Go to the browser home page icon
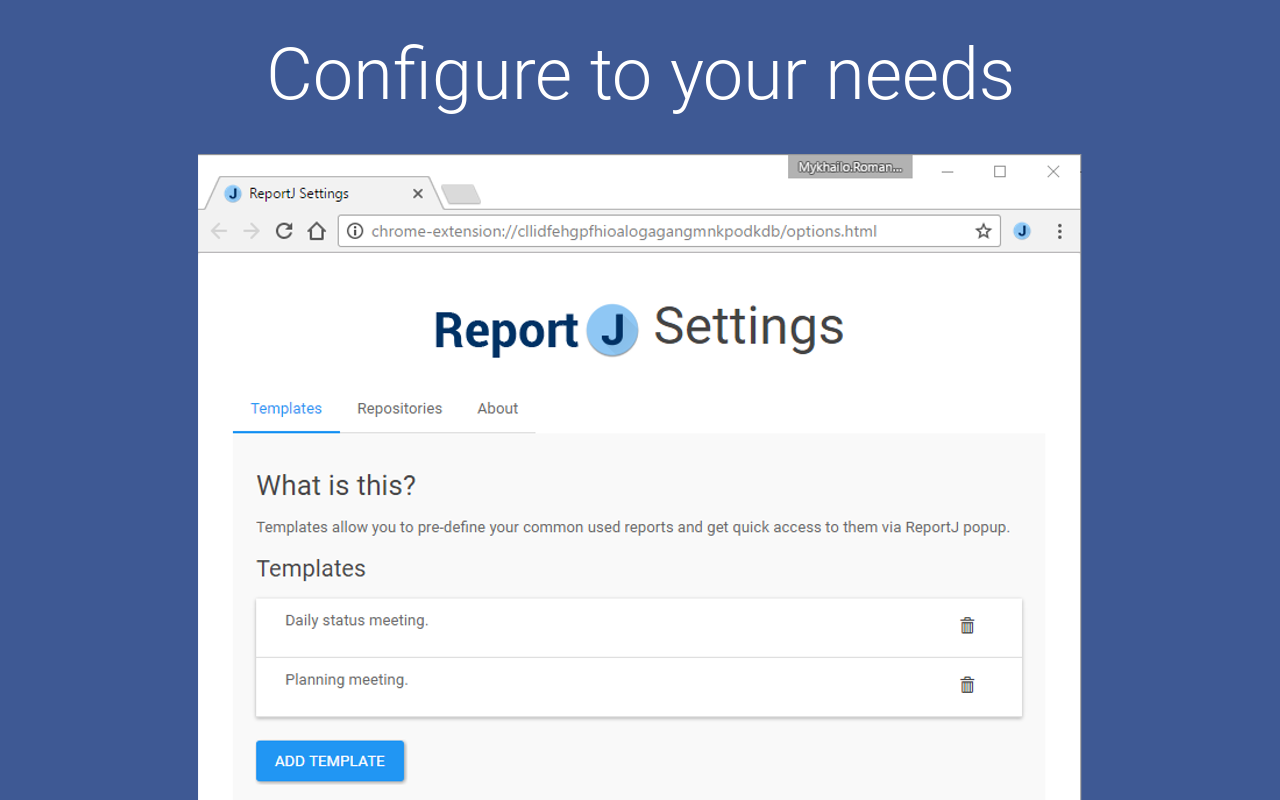The width and height of the screenshot is (1280, 800). (x=317, y=231)
